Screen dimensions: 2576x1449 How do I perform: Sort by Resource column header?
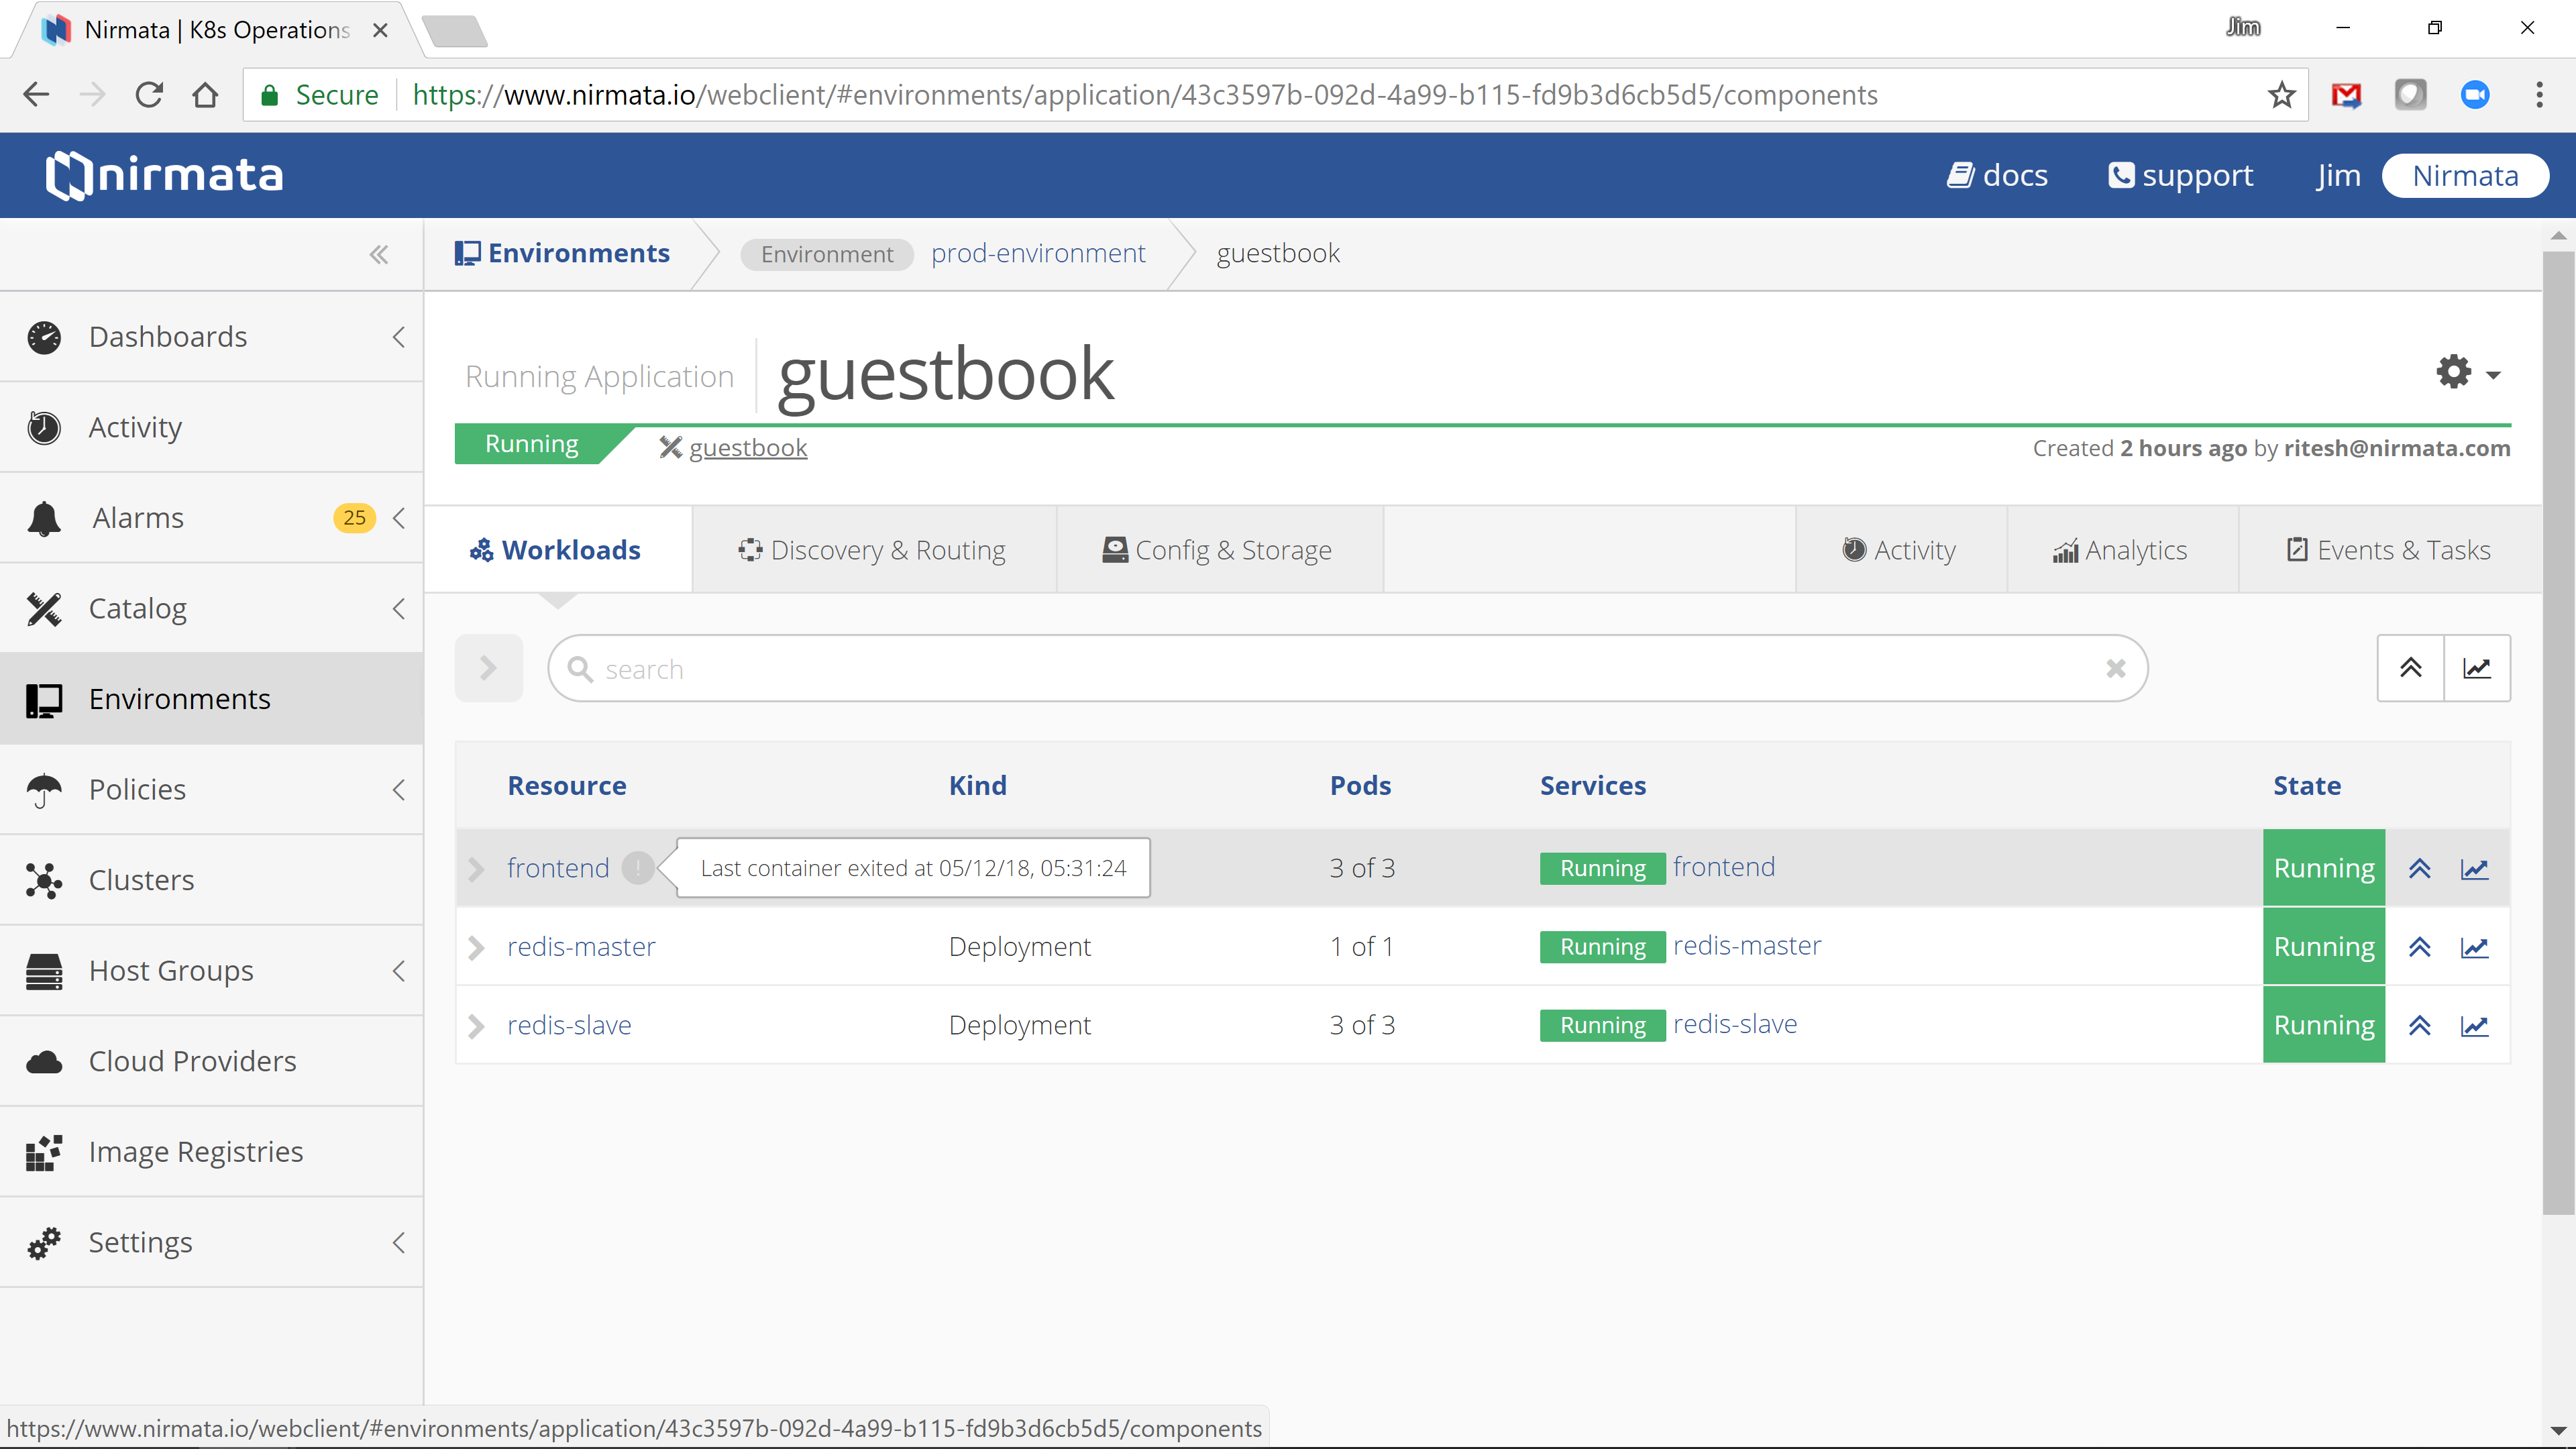[567, 785]
